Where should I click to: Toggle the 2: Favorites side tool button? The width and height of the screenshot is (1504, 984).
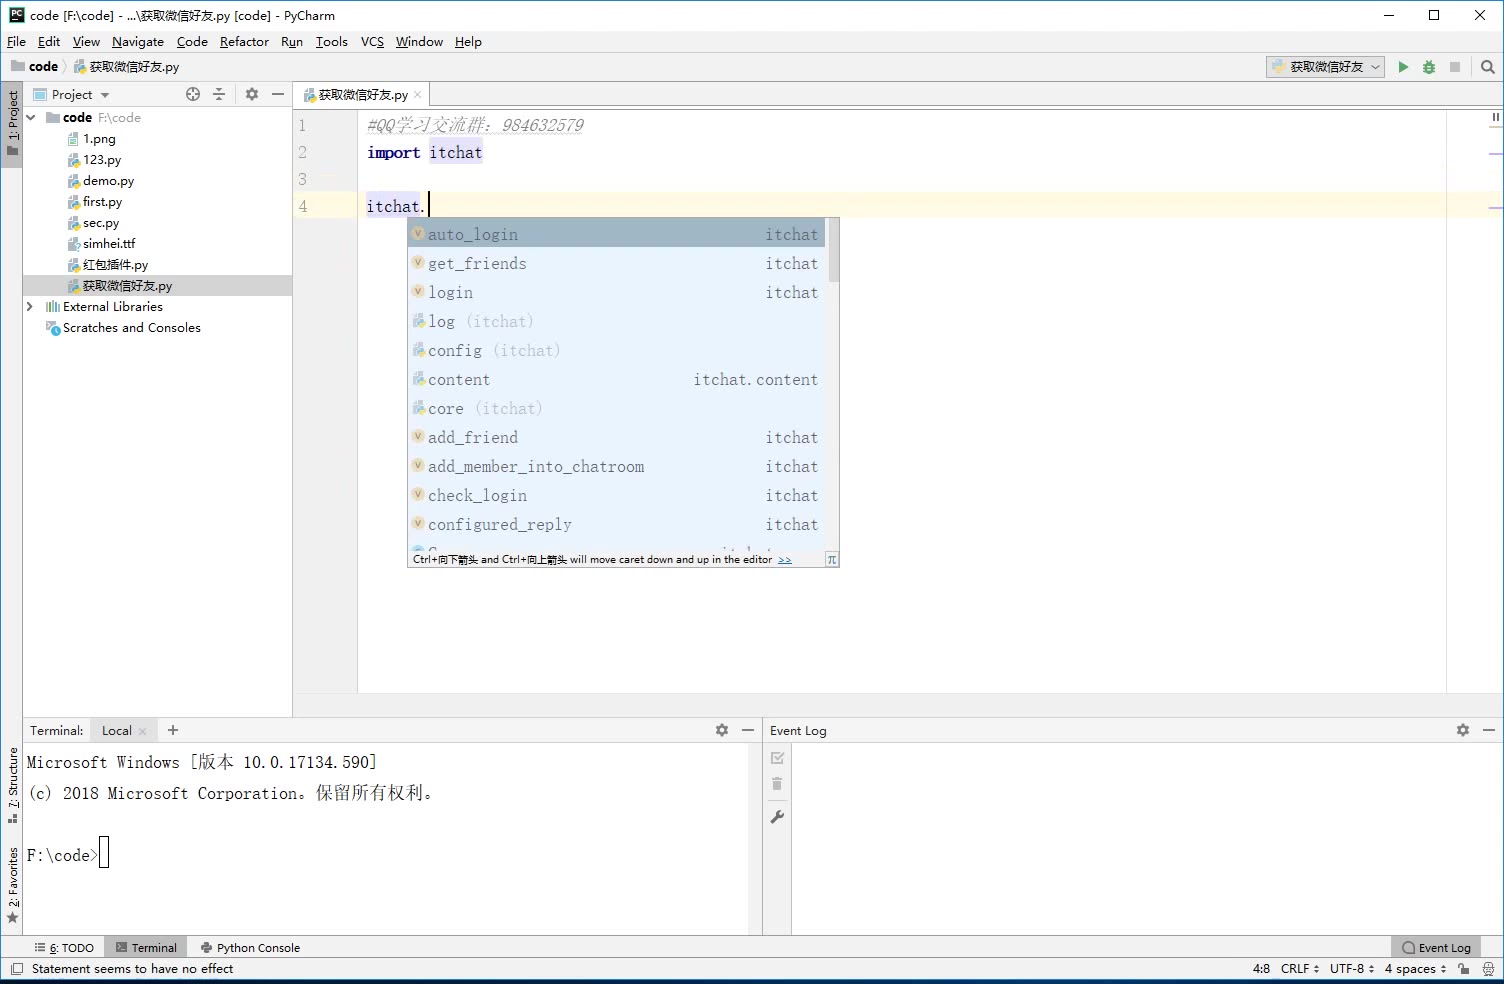[12, 886]
